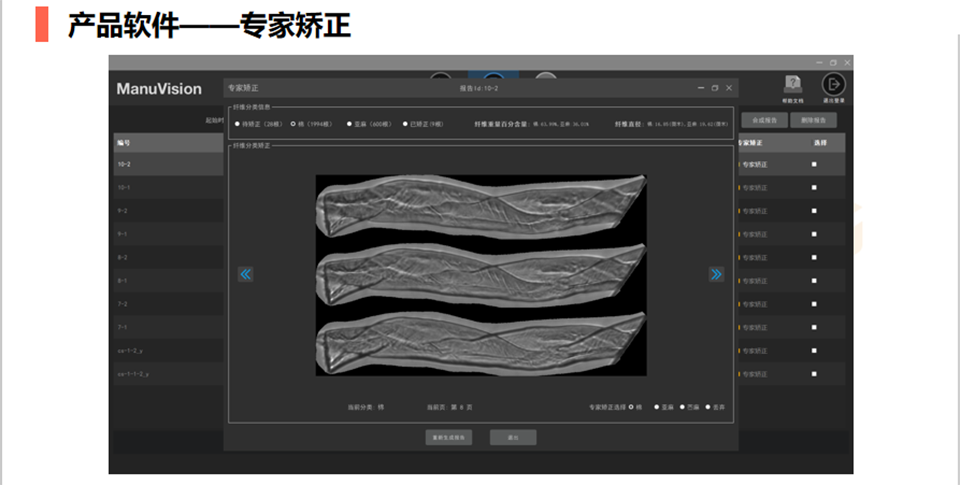Open 专家矫正 link for row 10-2
This screenshot has height=485, width=960.
(754, 165)
